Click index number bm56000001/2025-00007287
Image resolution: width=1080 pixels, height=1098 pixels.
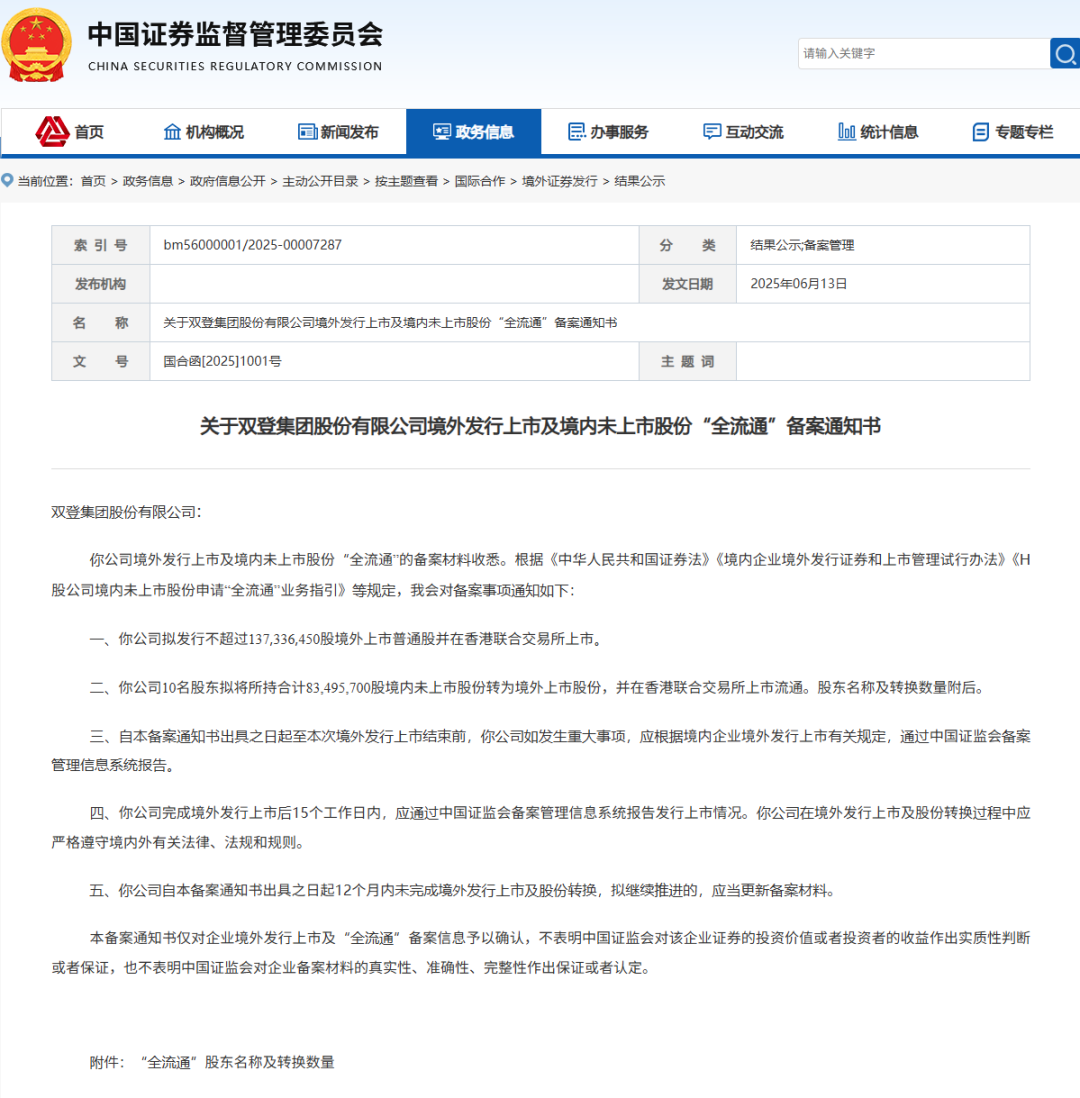click(253, 245)
